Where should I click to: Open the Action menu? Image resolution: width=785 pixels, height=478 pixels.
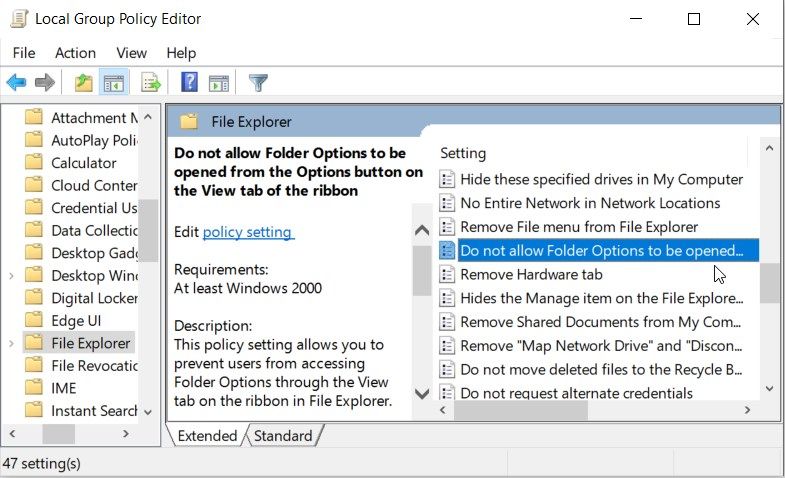pyautogui.click(x=75, y=53)
